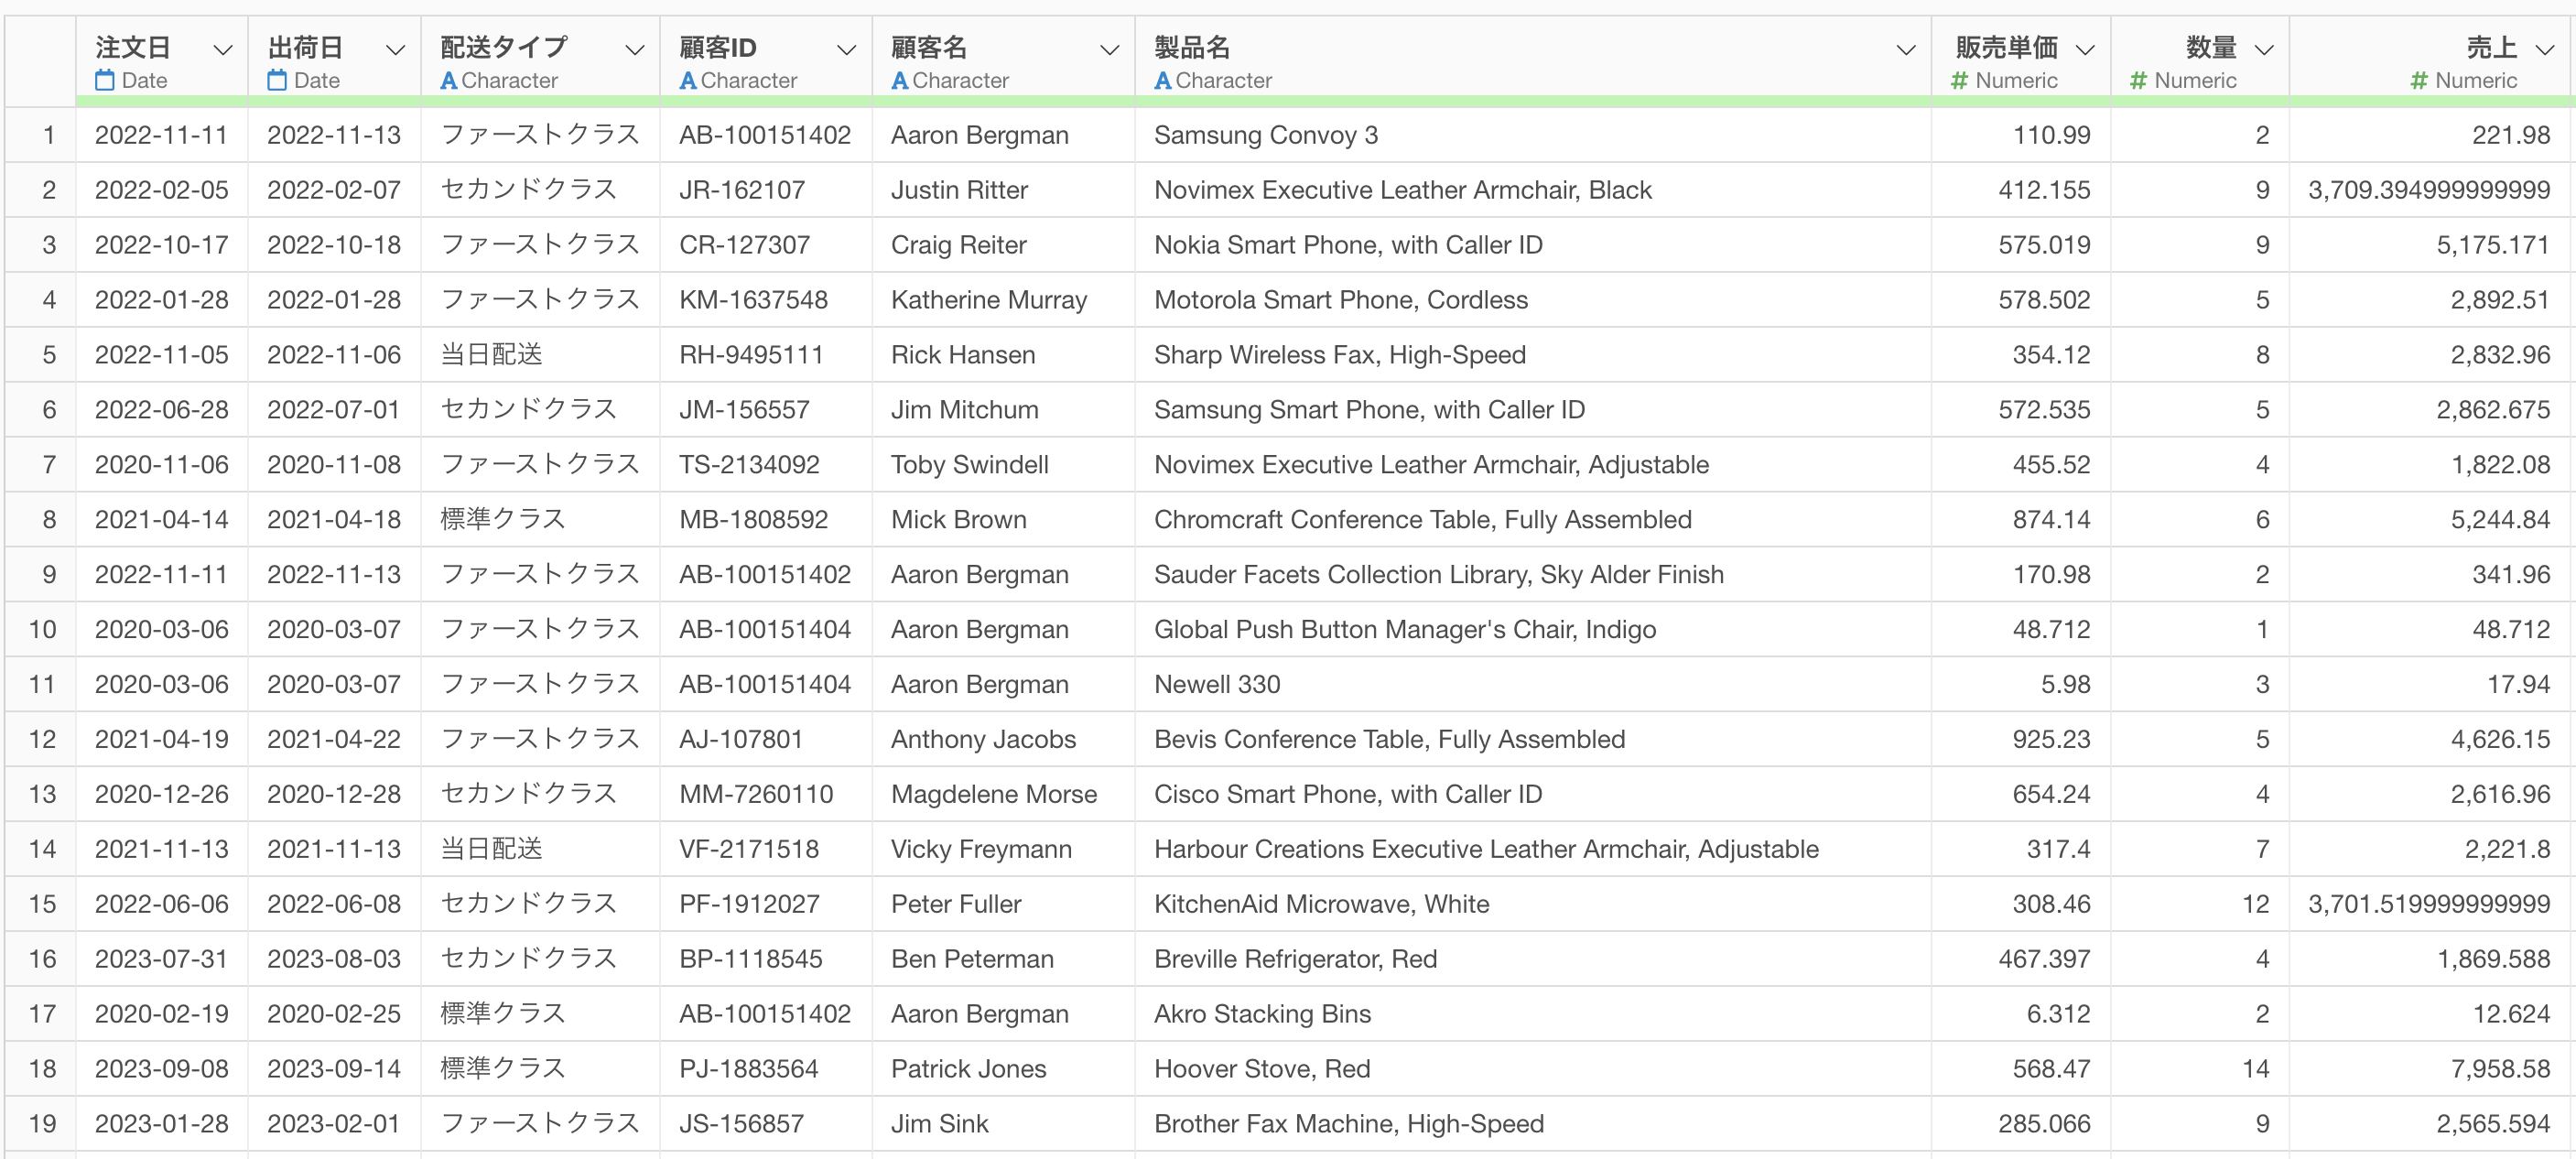Click the customer name 'Vicky Freymann'

click(x=981, y=850)
